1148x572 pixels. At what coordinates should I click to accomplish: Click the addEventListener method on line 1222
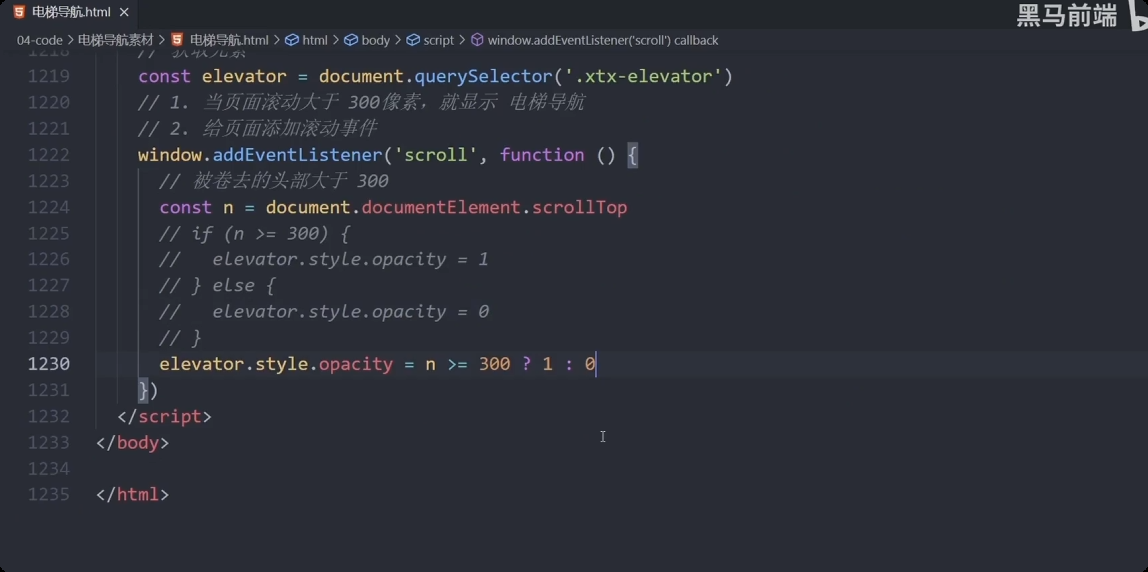pos(298,155)
